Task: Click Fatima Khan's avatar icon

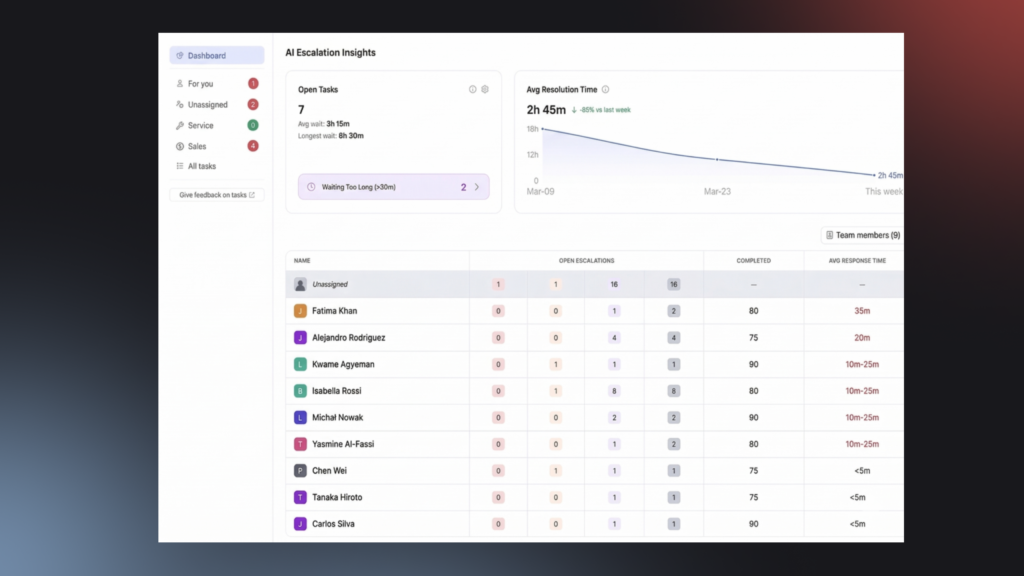Action: coord(300,311)
